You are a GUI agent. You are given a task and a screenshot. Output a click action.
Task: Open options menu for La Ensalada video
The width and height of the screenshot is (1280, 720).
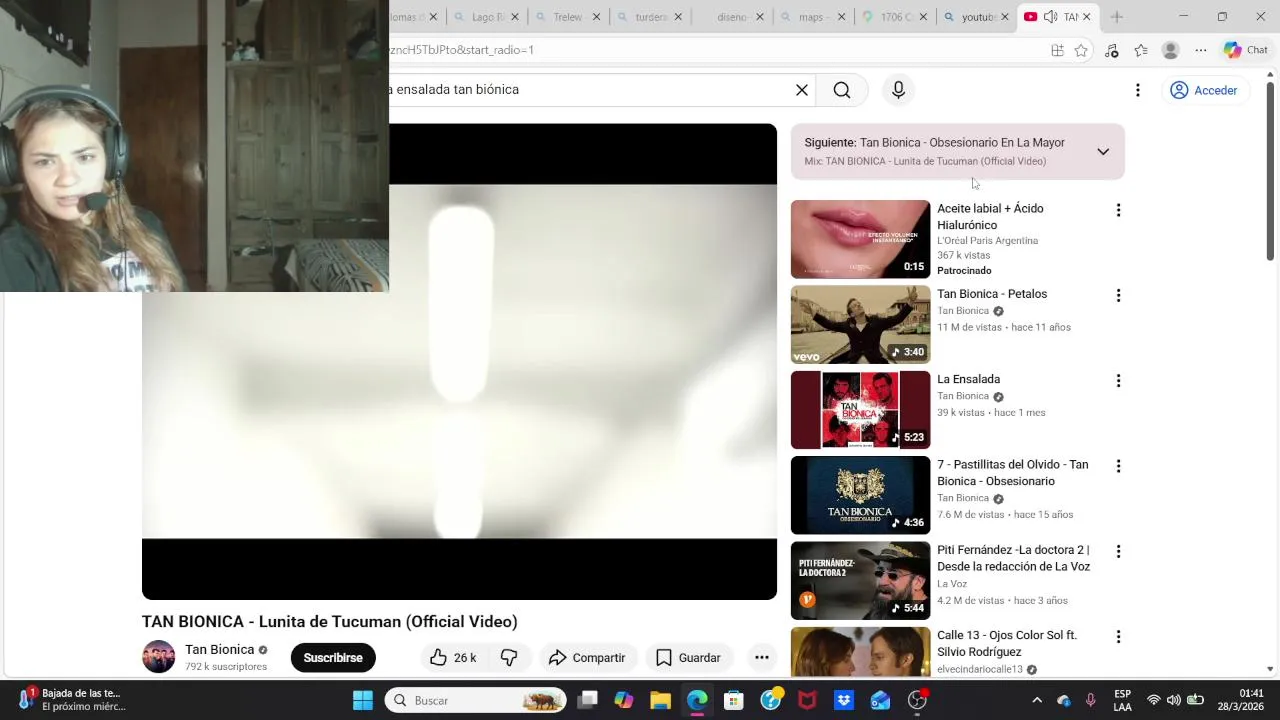pyautogui.click(x=1118, y=380)
